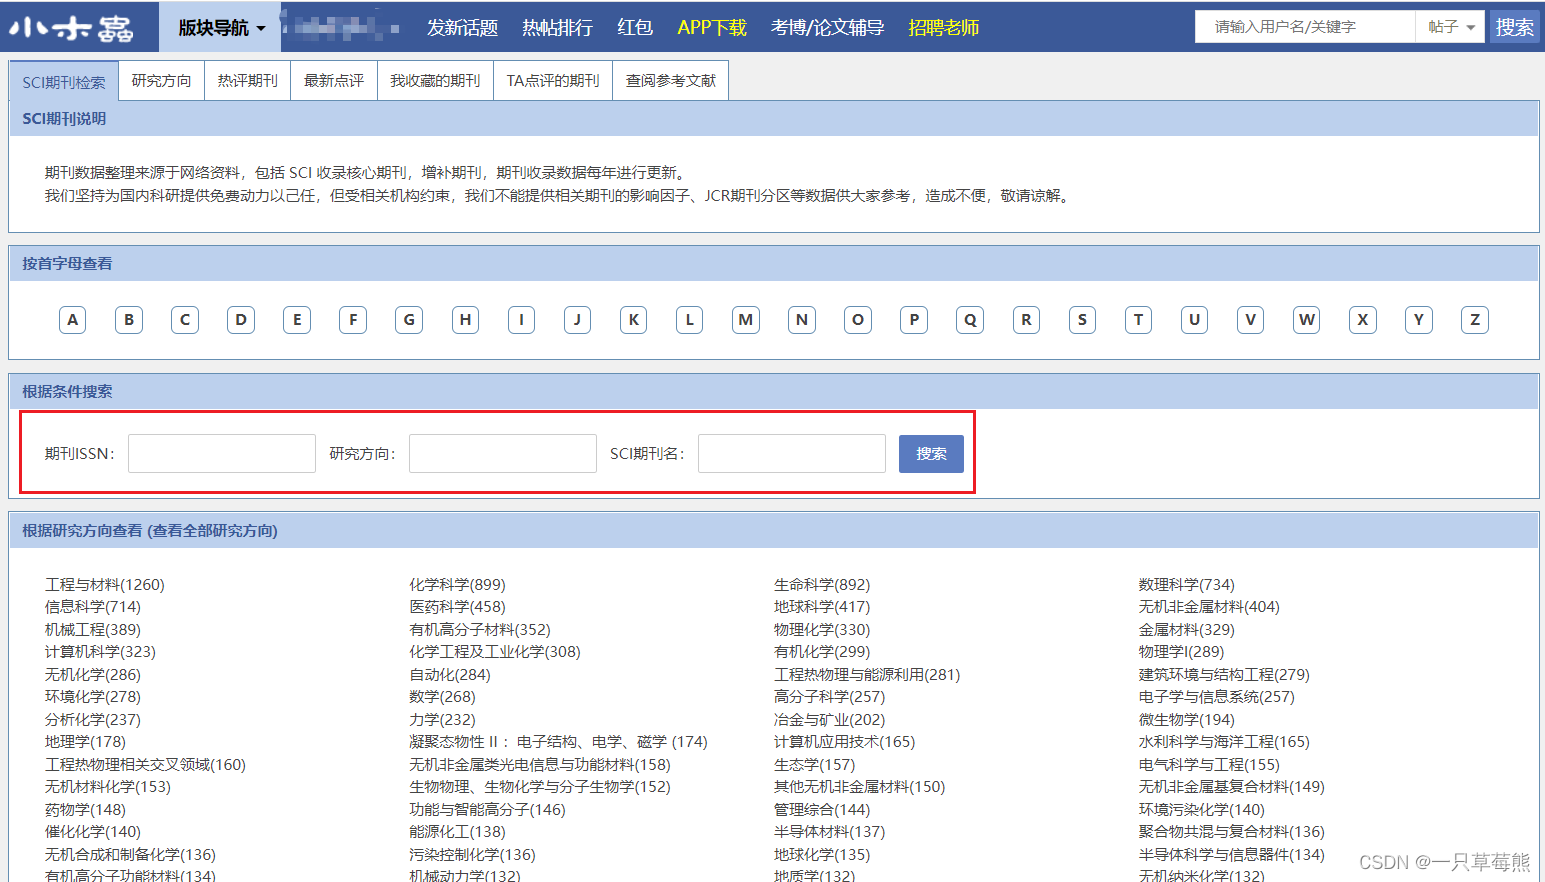Select letter G journal filter

(x=409, y=320)
